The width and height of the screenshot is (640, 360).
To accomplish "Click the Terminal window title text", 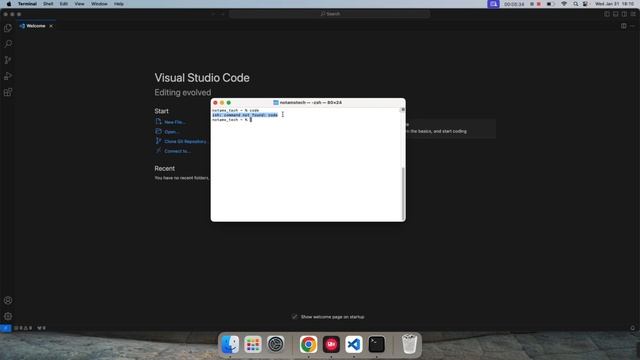I will coord(311,103).
